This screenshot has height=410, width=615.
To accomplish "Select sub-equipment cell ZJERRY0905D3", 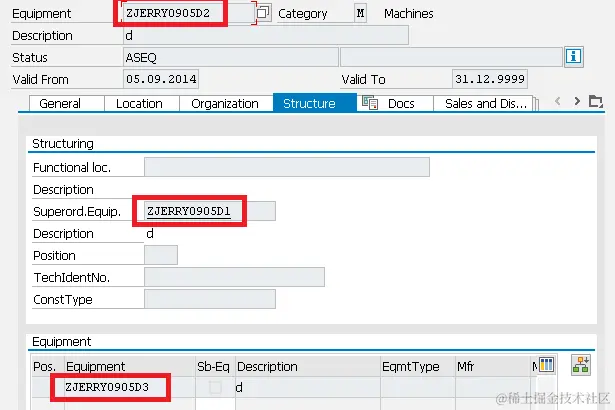I will [x=129, y=387].
